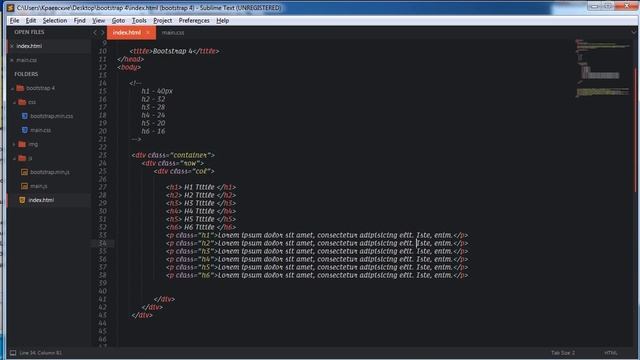The height and width of the screenshot is (360, 640).
Task: Click the closing body-level </head> tag
Action: point(131,60)
